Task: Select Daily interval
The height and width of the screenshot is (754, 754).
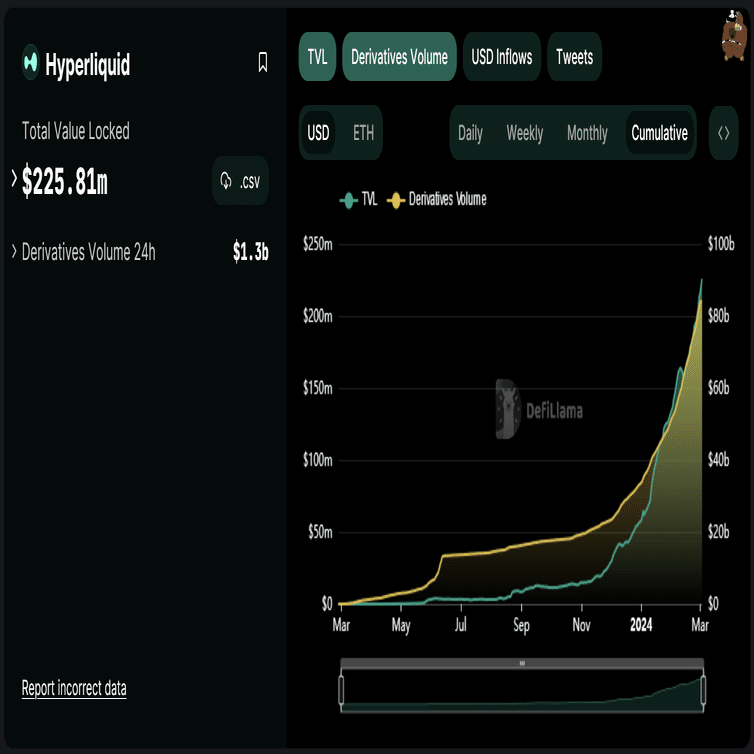Action: click(470, 133)
